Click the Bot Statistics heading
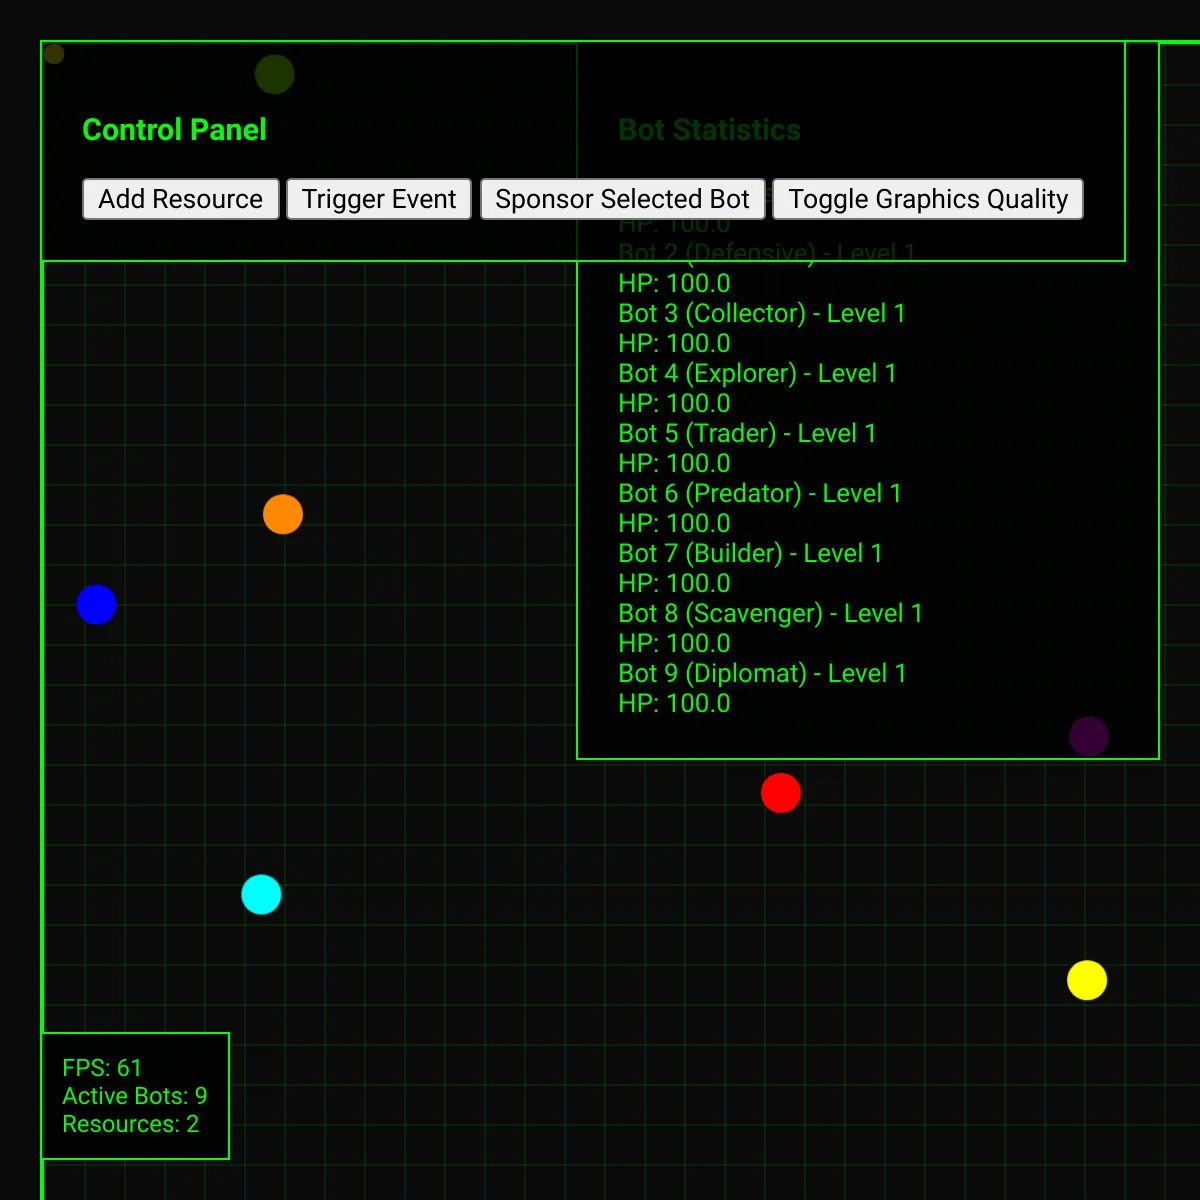1200x1200 pixels. point(710,130)
